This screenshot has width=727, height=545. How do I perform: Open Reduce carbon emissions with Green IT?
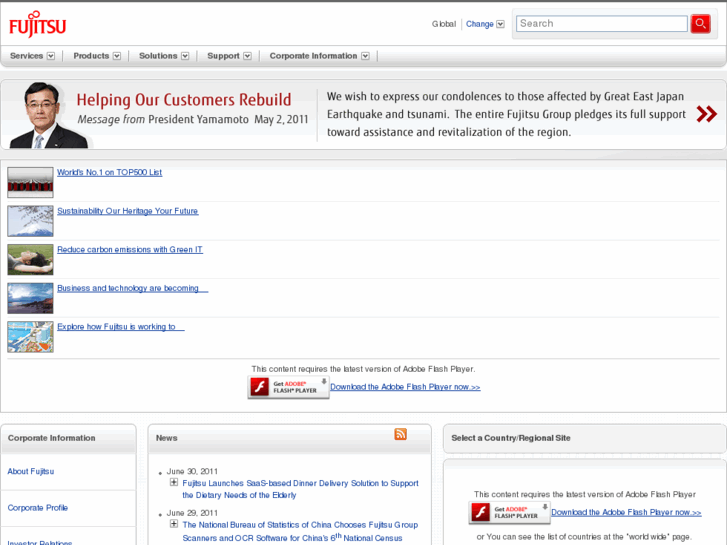tap(130, 250)
